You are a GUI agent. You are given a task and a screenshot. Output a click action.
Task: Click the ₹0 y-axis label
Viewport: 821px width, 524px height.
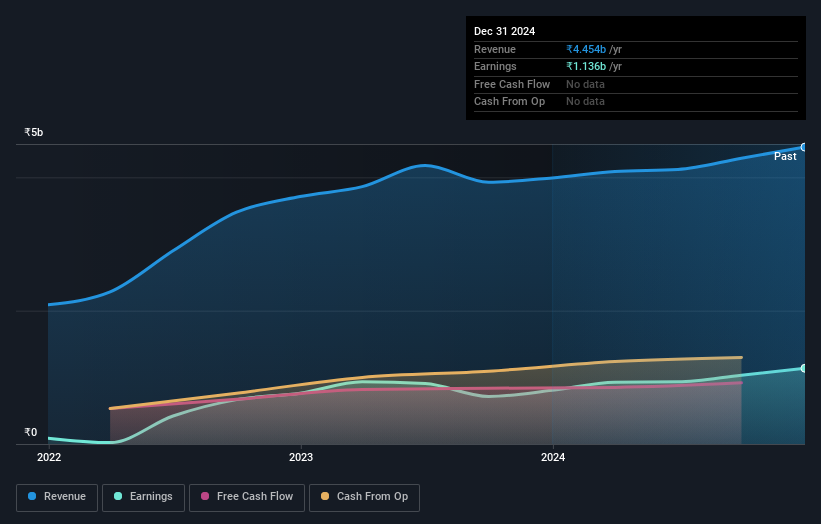pos(31,432)
